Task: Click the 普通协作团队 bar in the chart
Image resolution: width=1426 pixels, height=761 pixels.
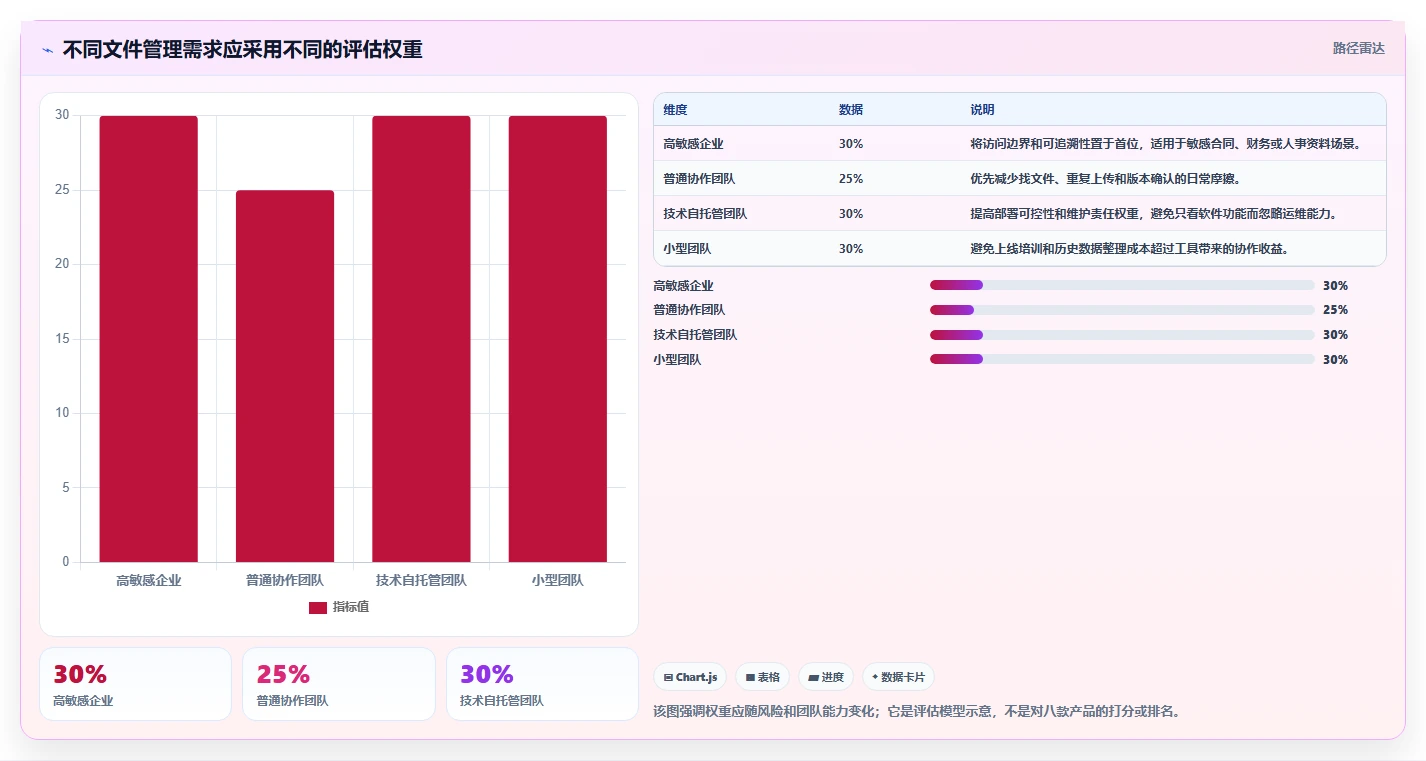Action: coord(285,376)
